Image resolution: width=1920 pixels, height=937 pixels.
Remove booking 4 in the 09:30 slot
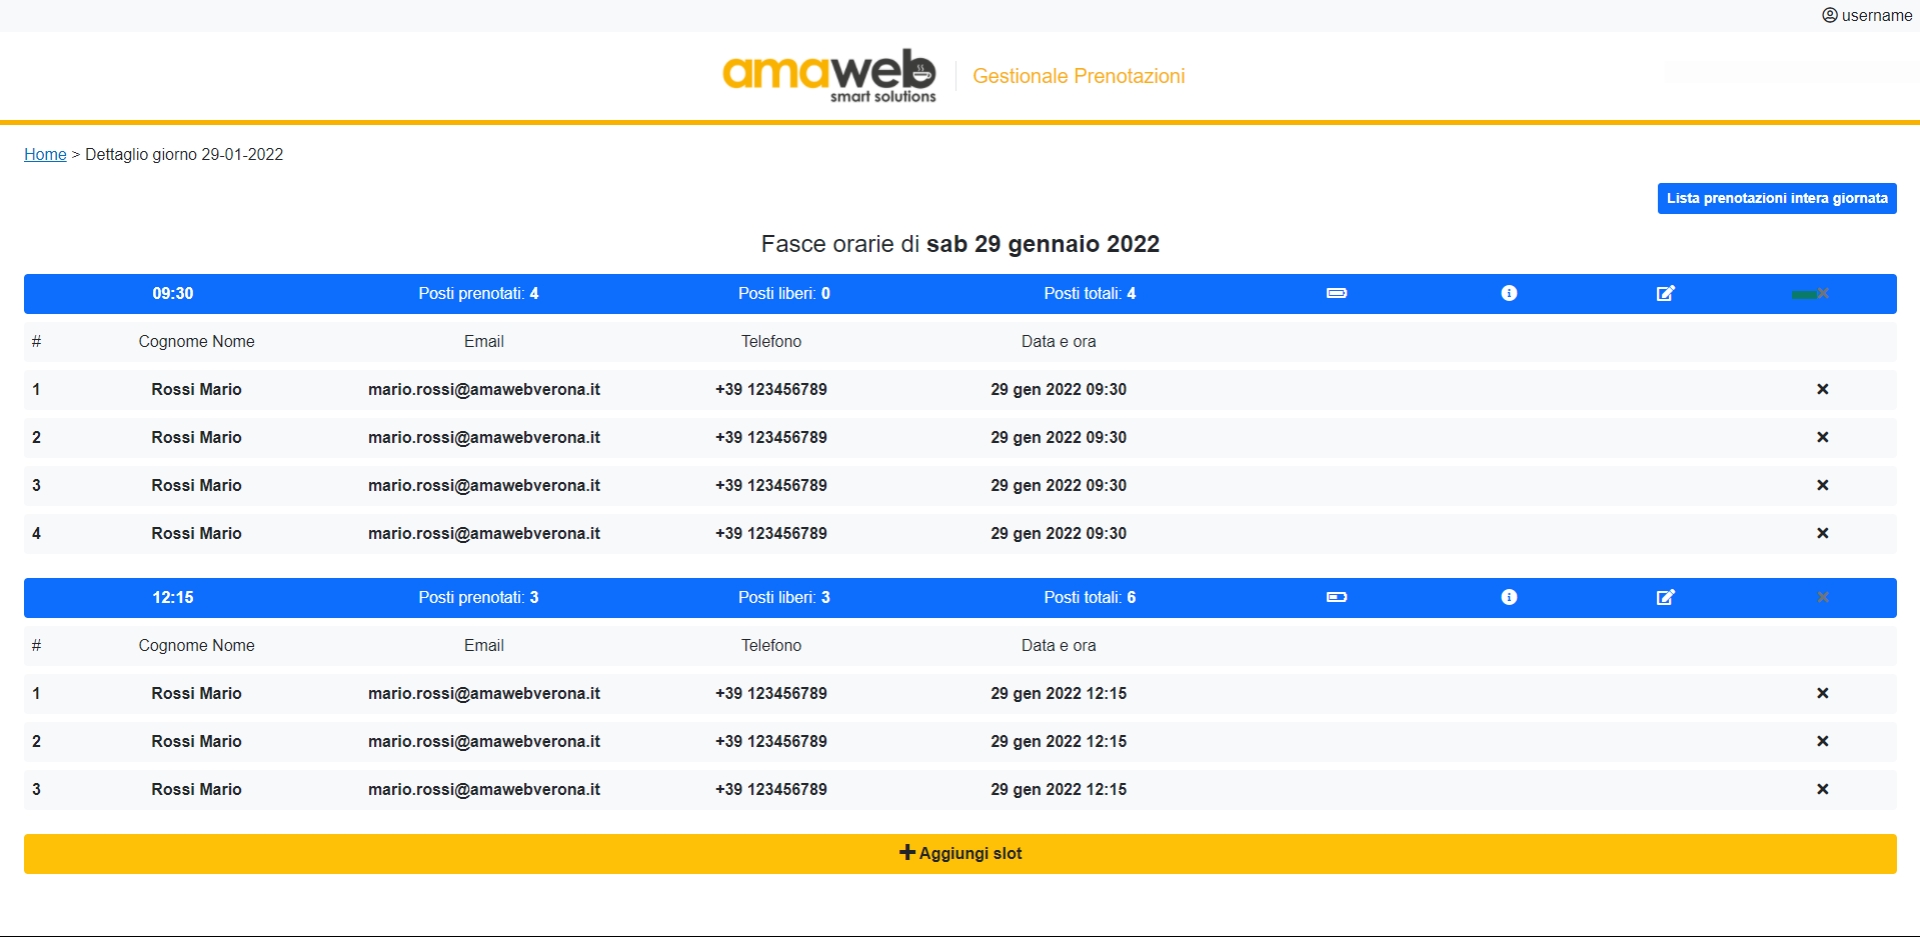pyautogui.click(x=1822, y=533)
